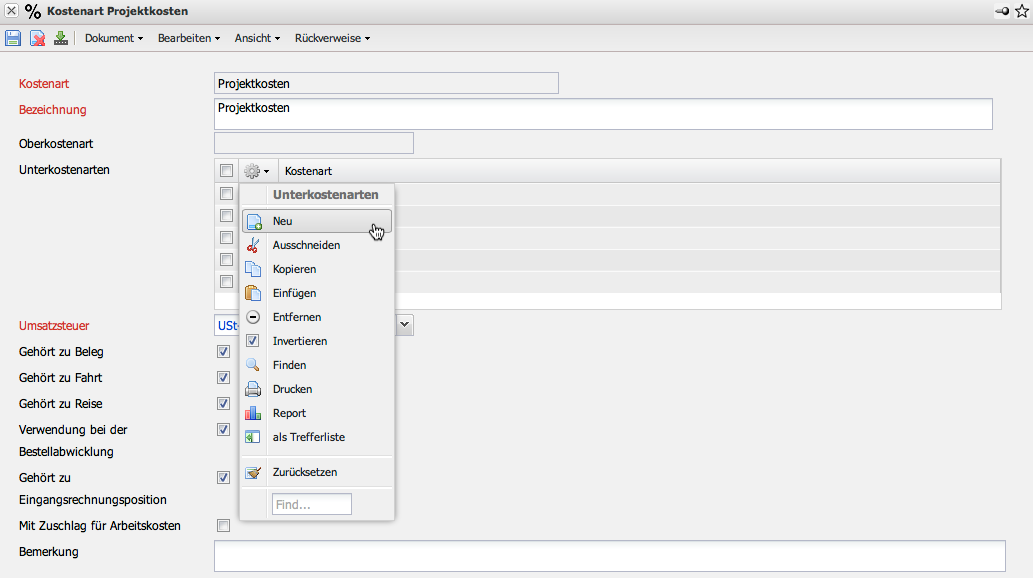Click the blue floppy disk save icon
Viewport: 1033px width, 578px height.
[x=13, y=38]
